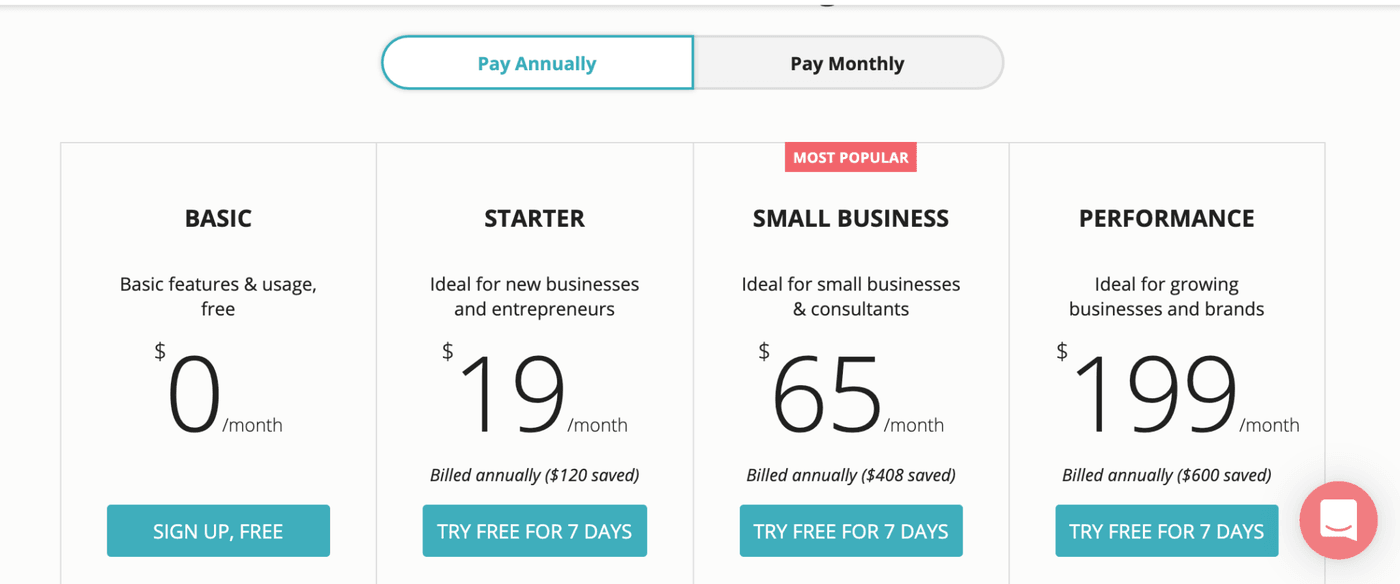
Task: Start the Performance plan 7-day free trial
Action: [x=1167, y=531]
